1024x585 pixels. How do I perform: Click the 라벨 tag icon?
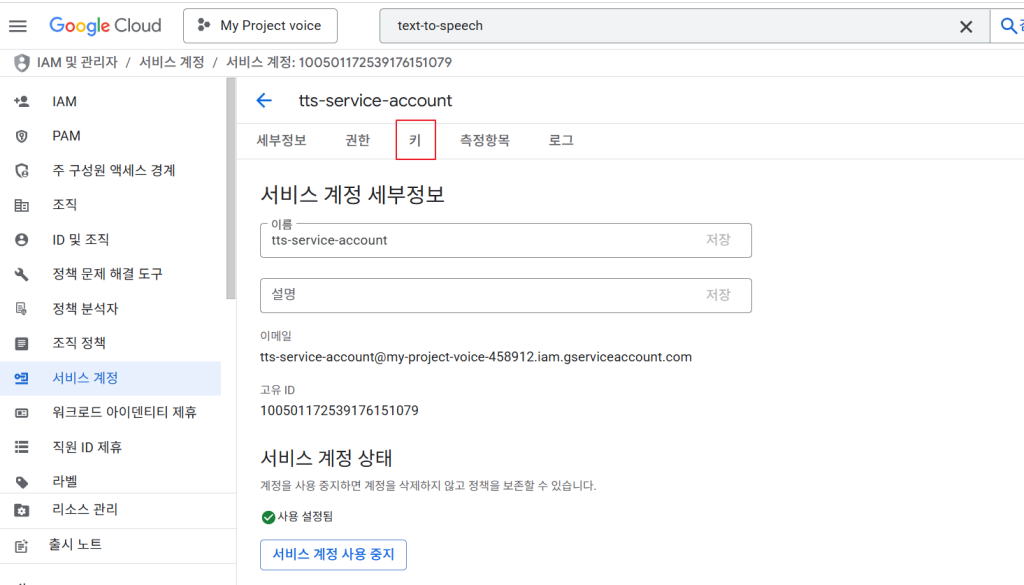[x=22, y=482]
